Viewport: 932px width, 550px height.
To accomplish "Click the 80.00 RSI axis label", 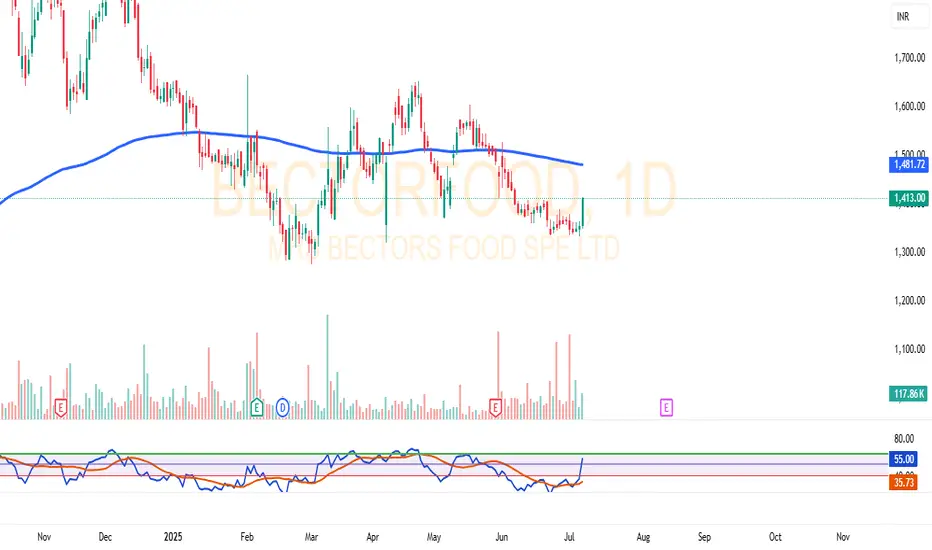I will [904, 439].
